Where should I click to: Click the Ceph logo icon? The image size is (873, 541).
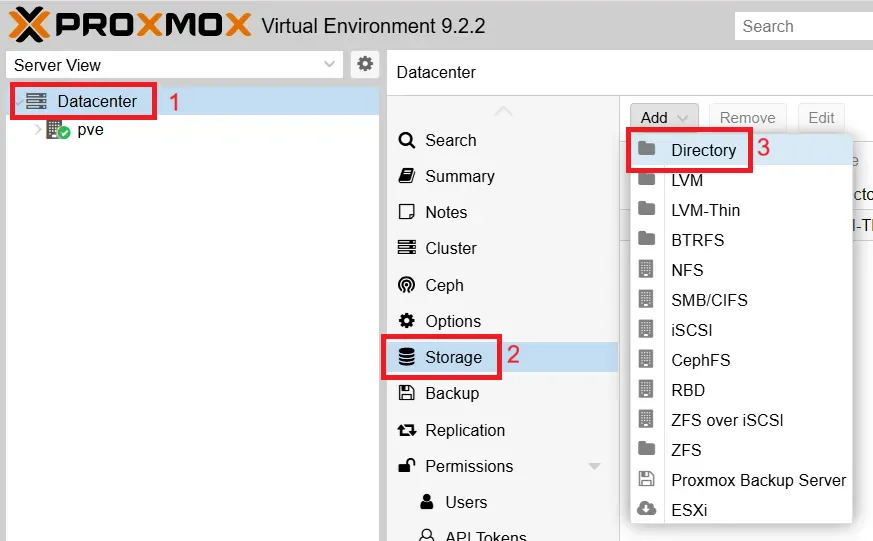click(406, 284)
